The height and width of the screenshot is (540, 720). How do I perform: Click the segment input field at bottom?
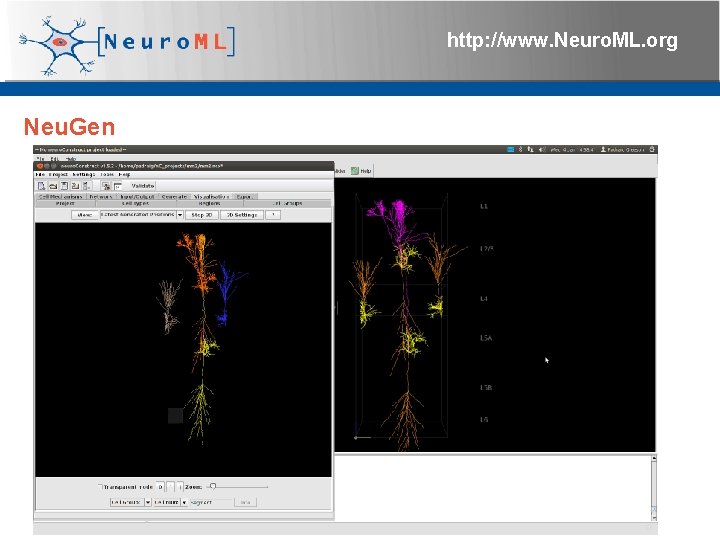(211, 502)
